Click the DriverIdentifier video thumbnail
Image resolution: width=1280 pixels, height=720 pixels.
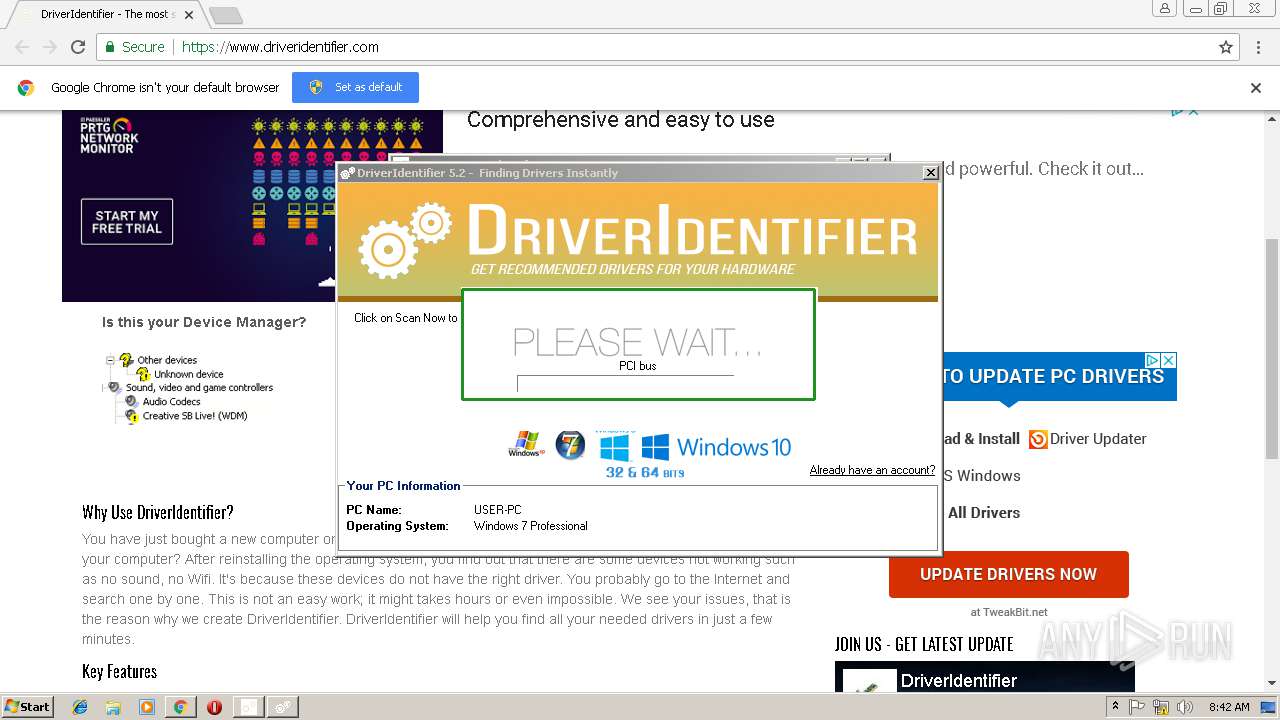pos(985,677)
